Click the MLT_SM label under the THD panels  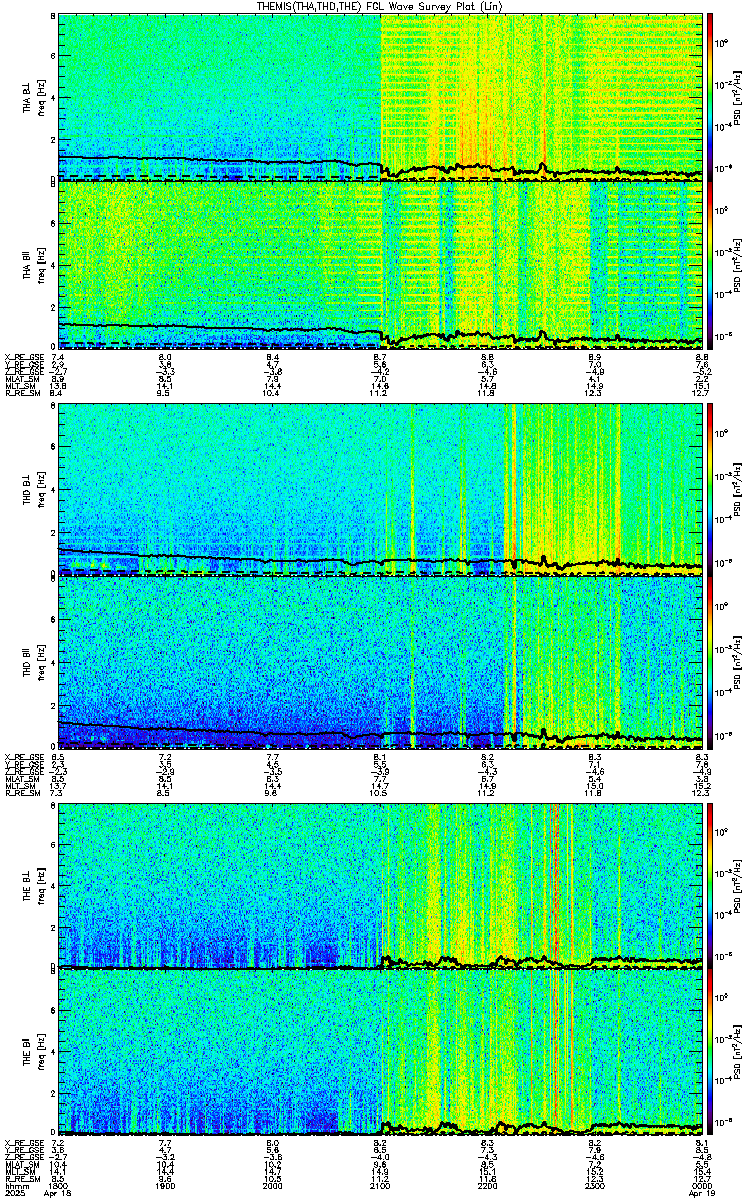(21, 787)
